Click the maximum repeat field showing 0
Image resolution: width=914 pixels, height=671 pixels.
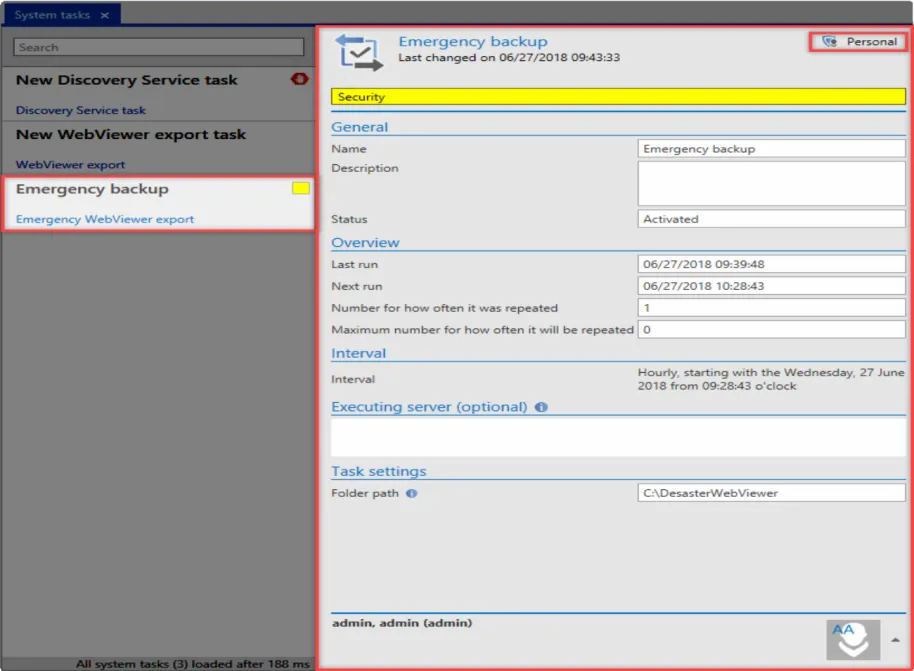(771, 329)
